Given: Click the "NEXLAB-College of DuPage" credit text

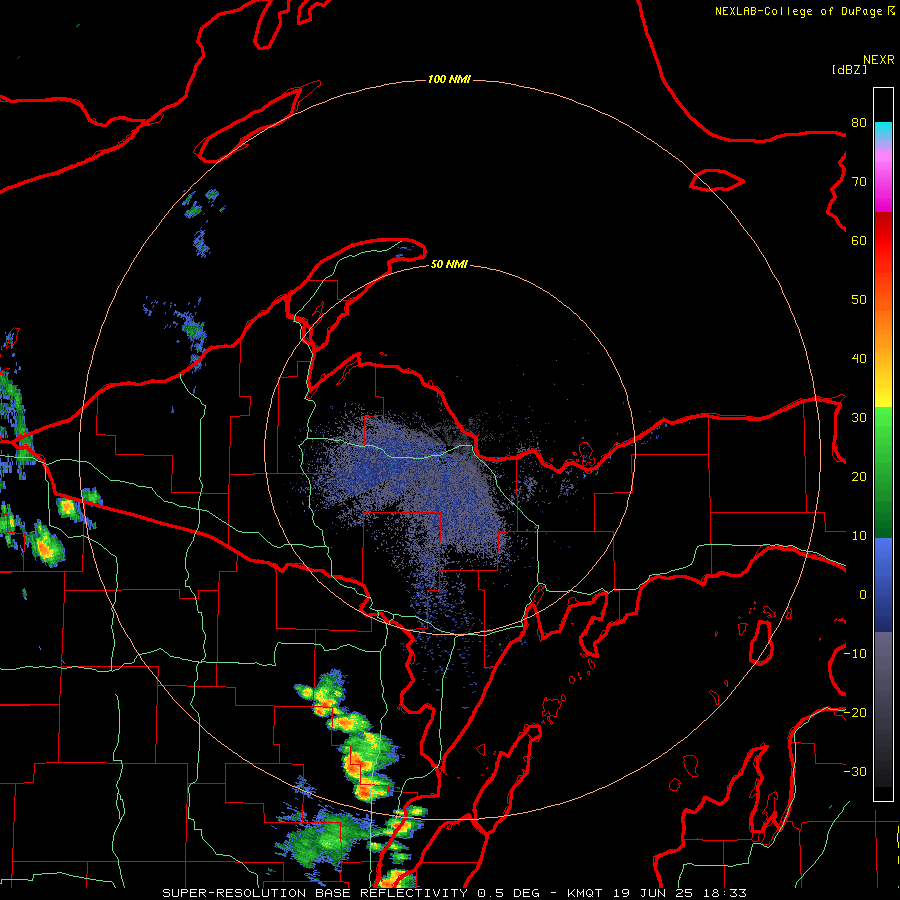Looking at the screenshot, I should 798,11.
